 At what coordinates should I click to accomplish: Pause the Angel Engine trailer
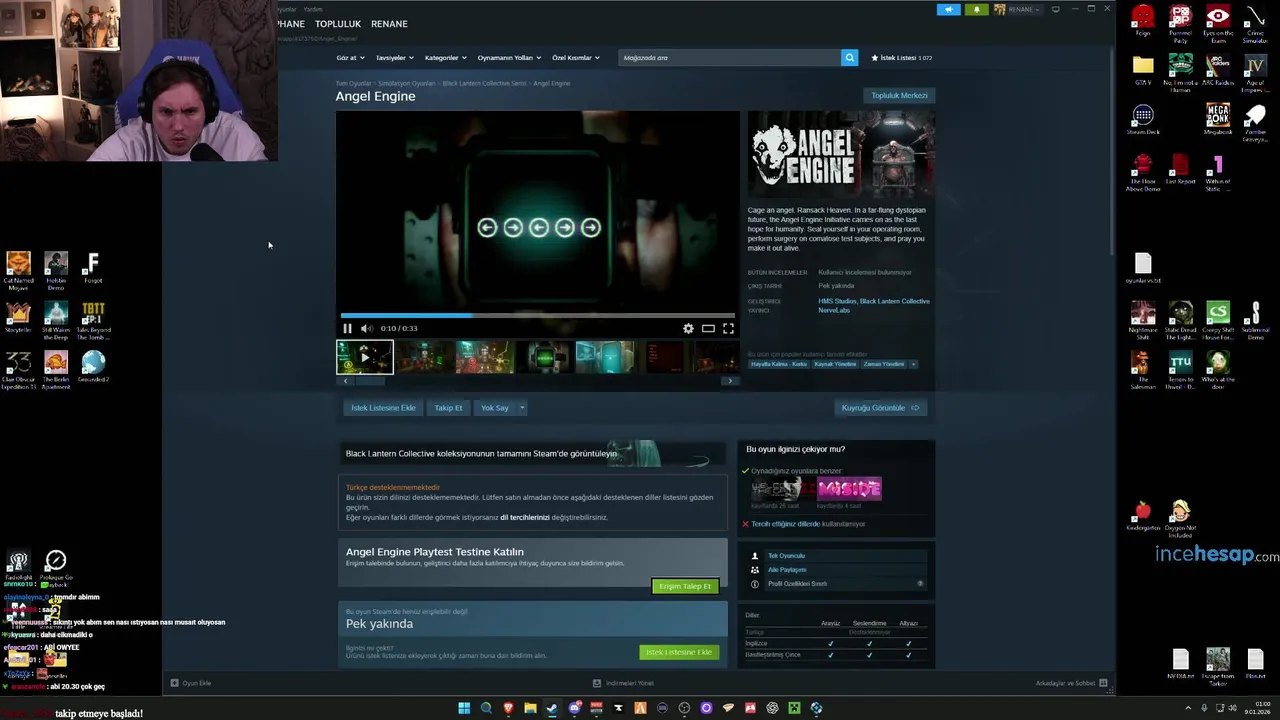[347, 328]
